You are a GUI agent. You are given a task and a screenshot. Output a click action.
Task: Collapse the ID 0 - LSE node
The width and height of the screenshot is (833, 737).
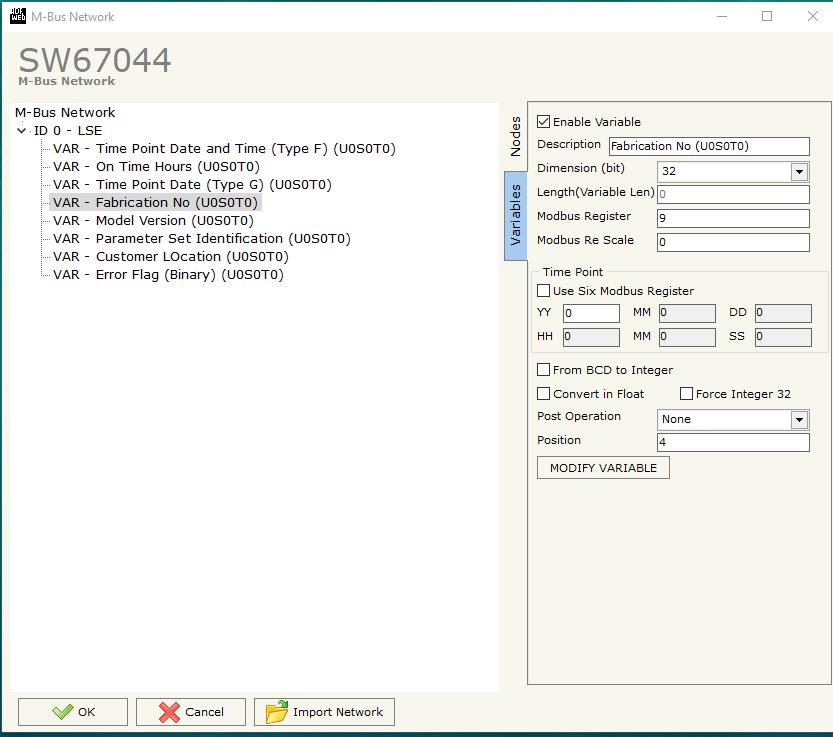tap(22, 130)
